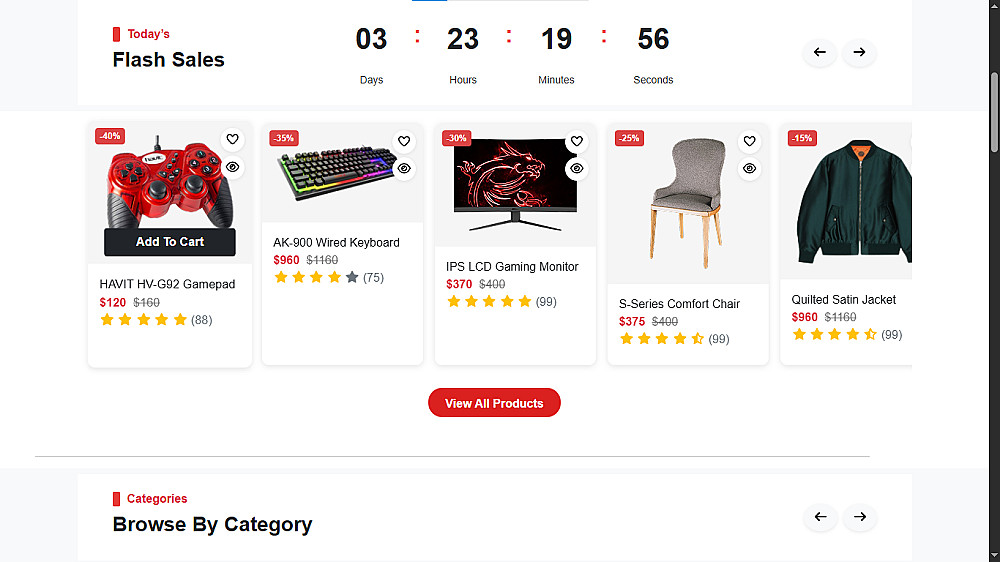
Task: Click the View All Products button
Action: pyautogui.click(x=494, y=403)
